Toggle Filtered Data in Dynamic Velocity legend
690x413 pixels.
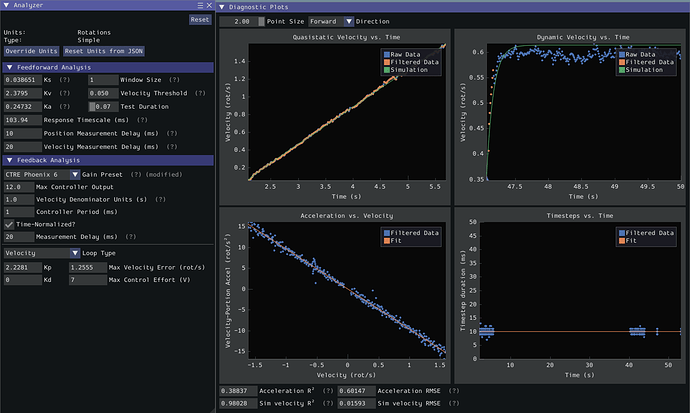tap(646, 62)
